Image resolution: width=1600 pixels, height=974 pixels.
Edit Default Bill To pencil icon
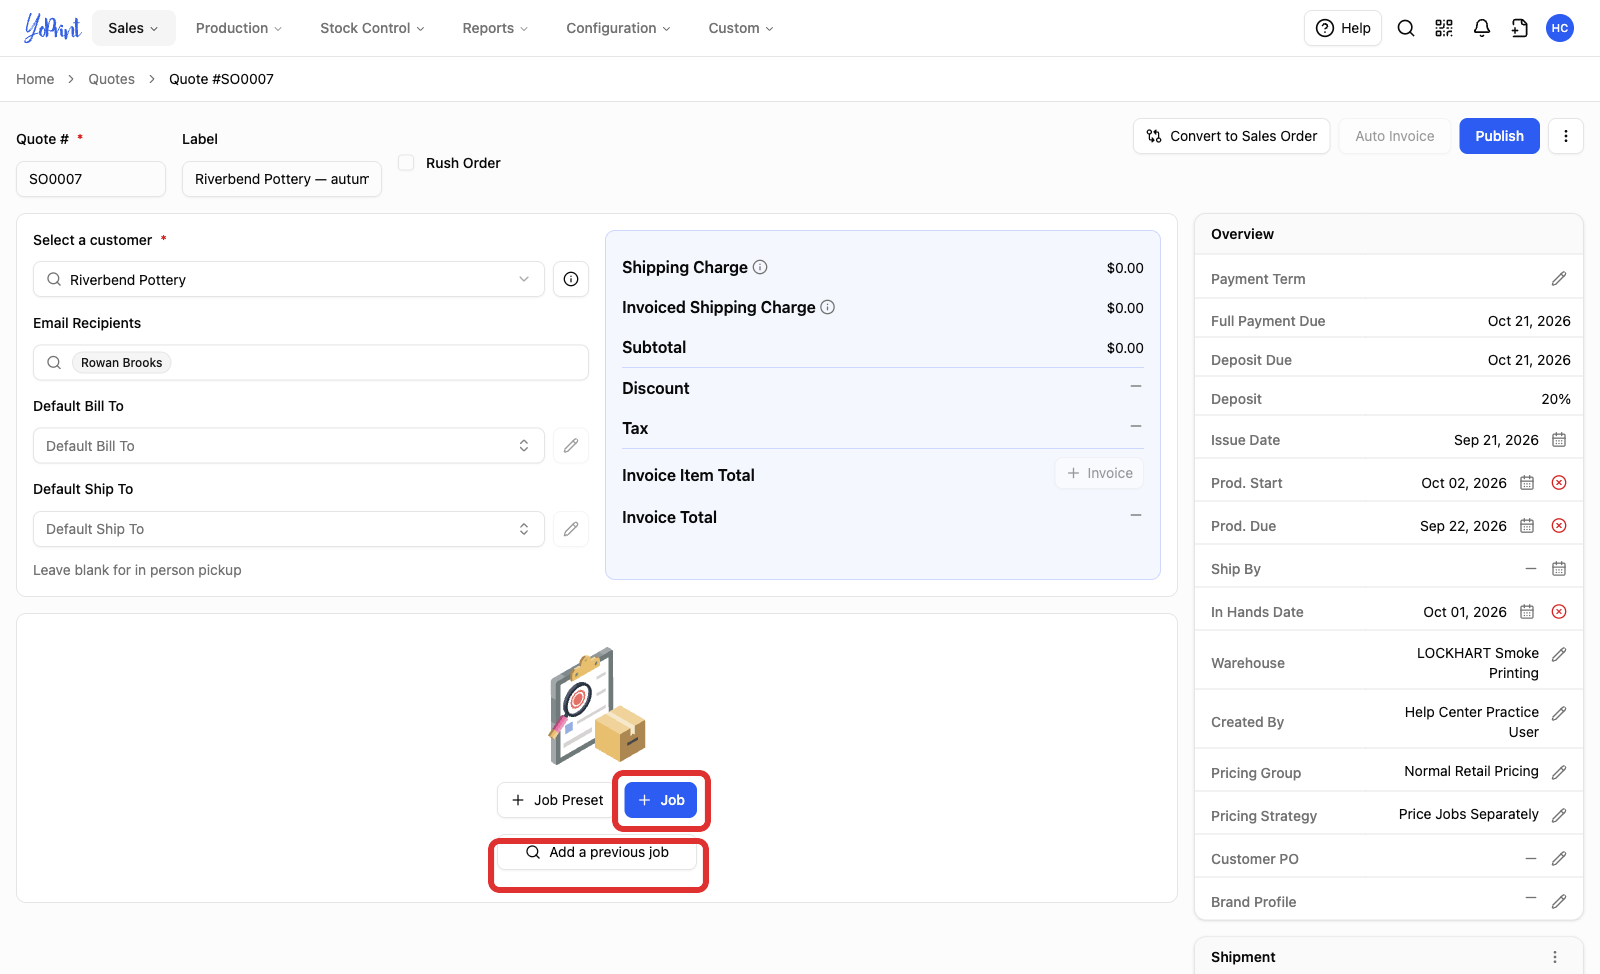[x=571, y=446]
